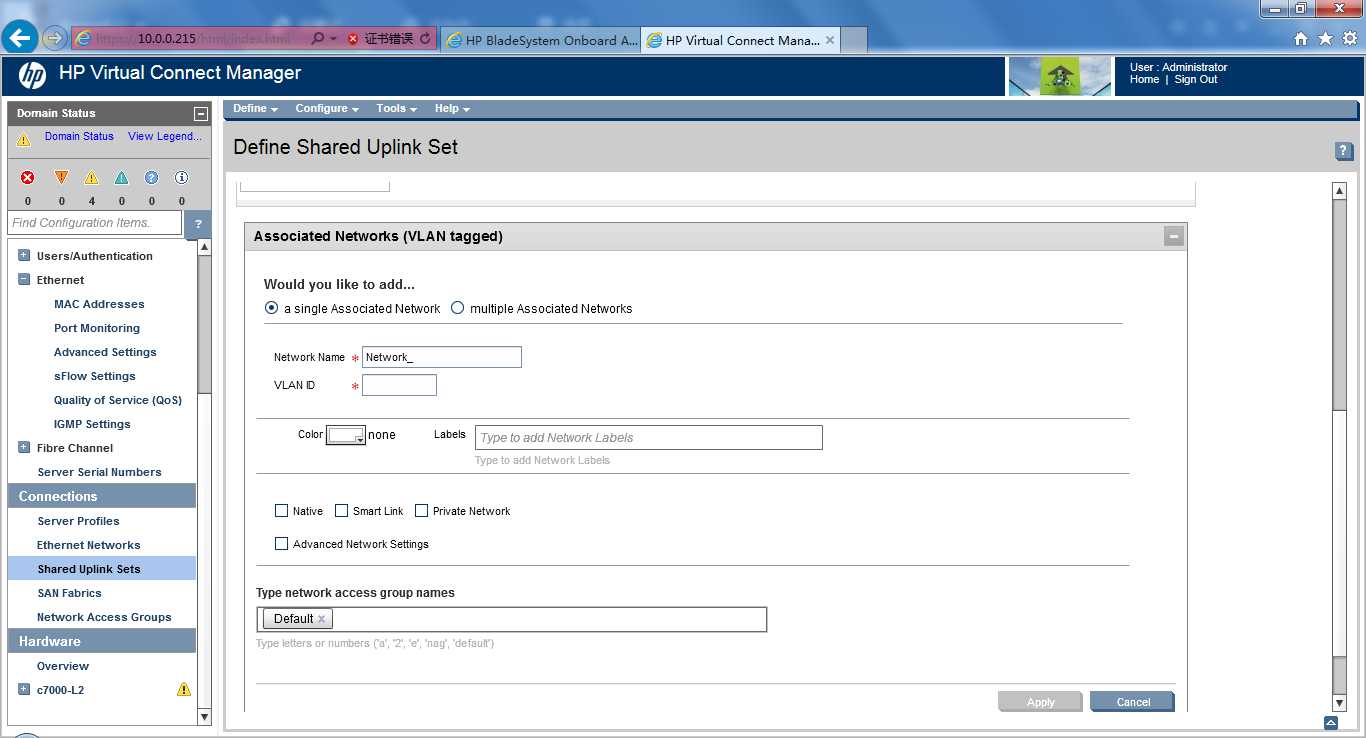1366x738 pixels.
Task: Click the network access group names field
Action: point(511,619)
